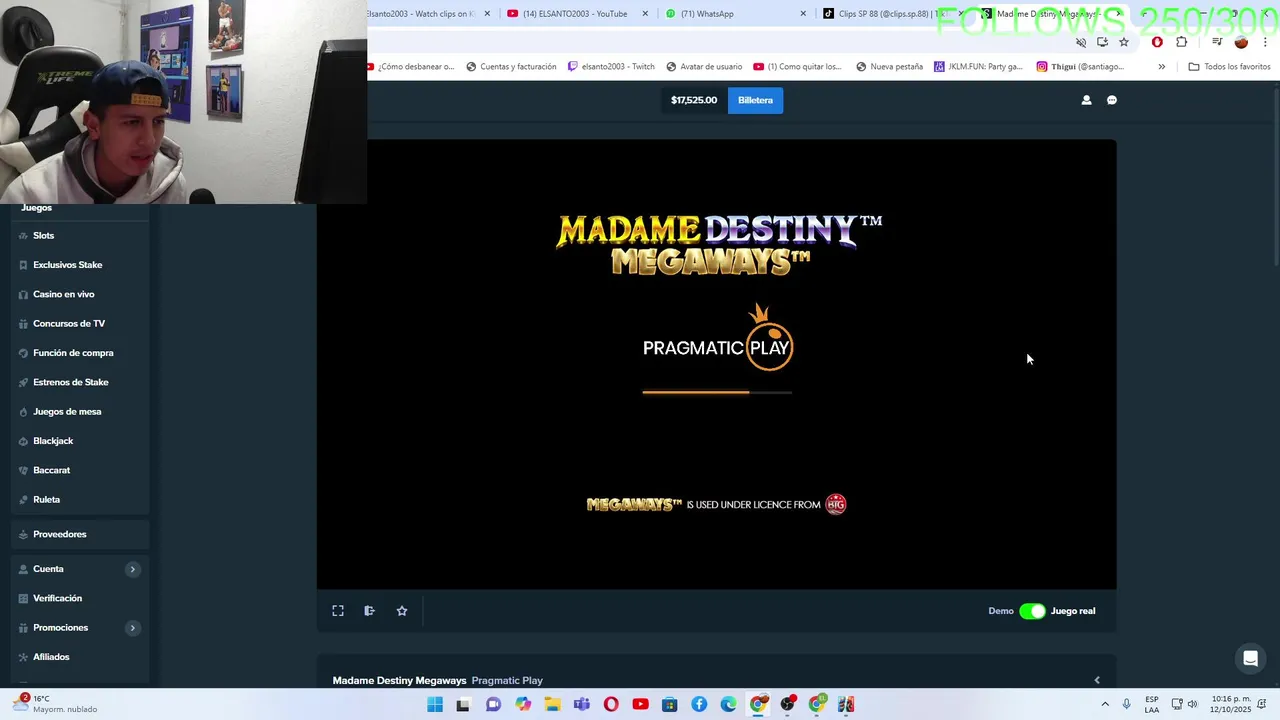The height and width of the screenshot is (720, 1280).
Task: Collapse the Madame Destiny Megaways info panel
Action: click(1097, 680)
